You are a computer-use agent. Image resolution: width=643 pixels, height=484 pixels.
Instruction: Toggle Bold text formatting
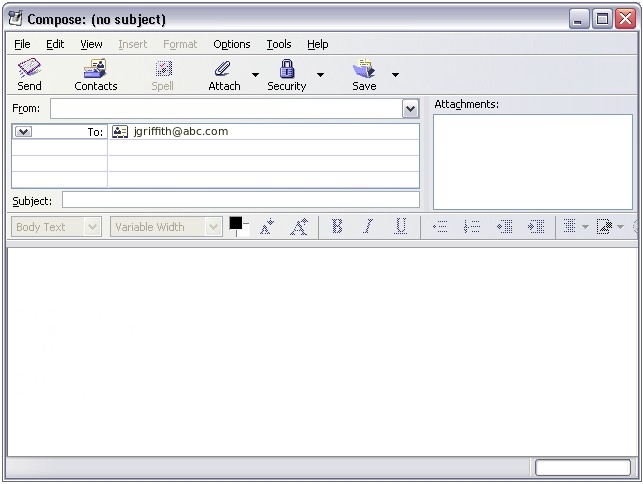[x=337, y=227]
